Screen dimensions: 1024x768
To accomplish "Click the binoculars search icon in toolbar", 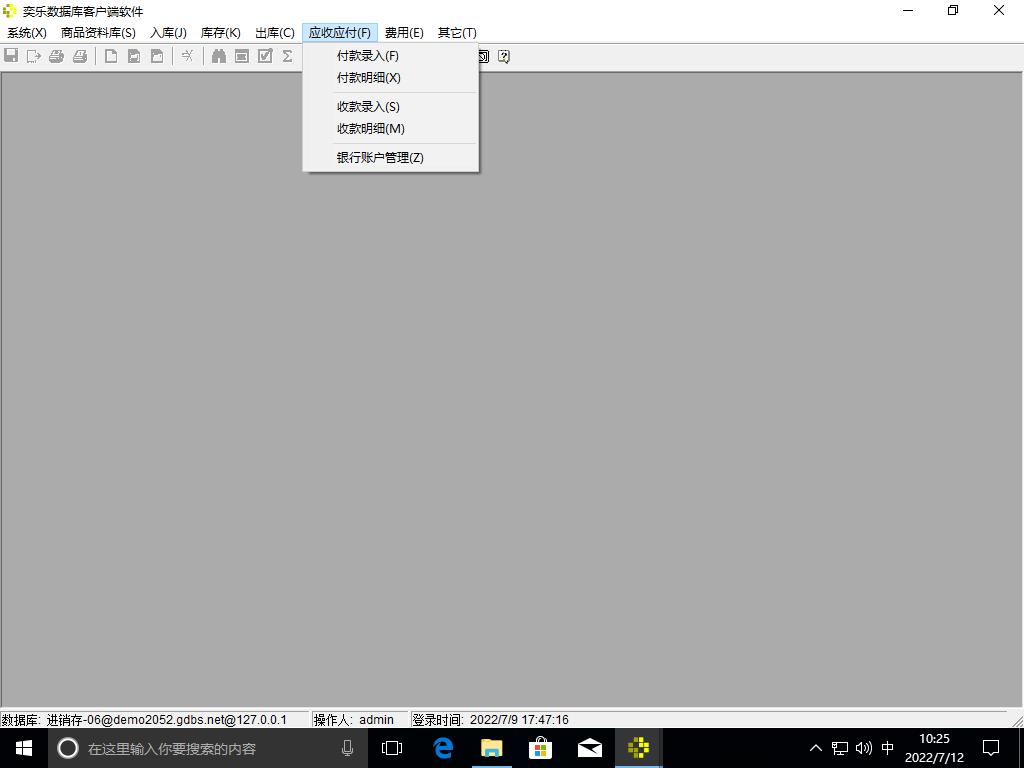I will pos(218,56).
